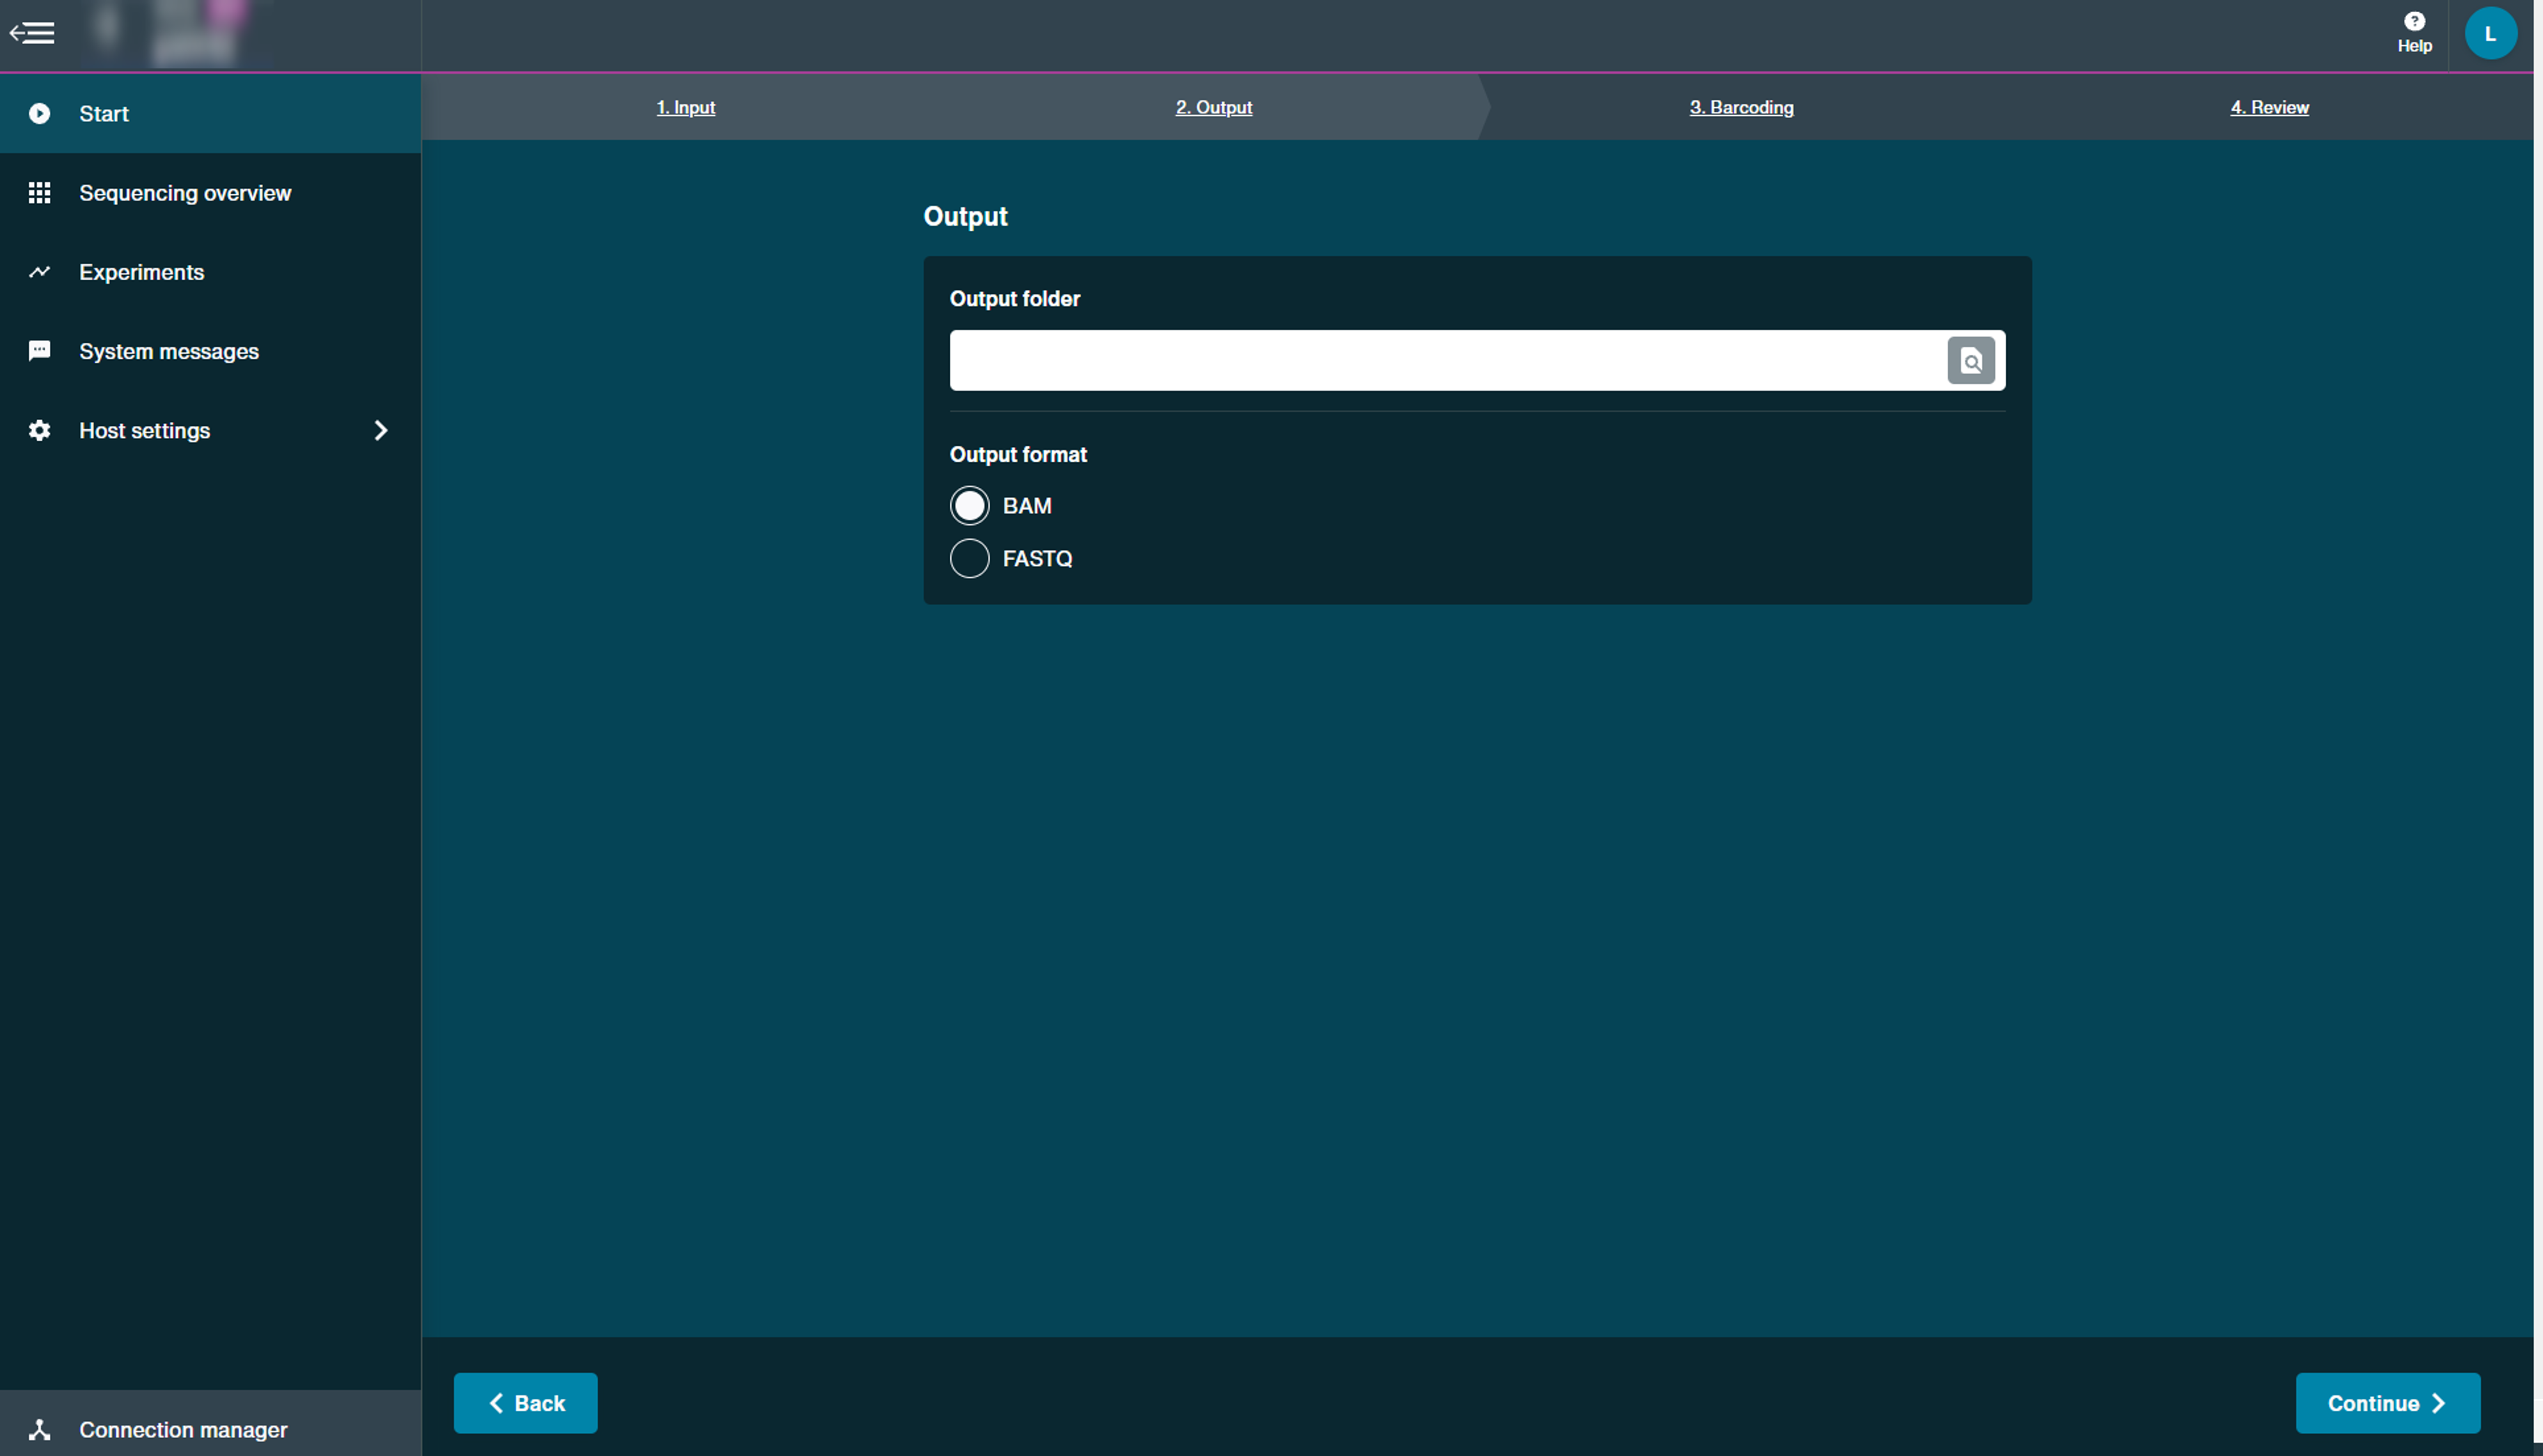Click the Sequencing overview icon

[38, 192]
